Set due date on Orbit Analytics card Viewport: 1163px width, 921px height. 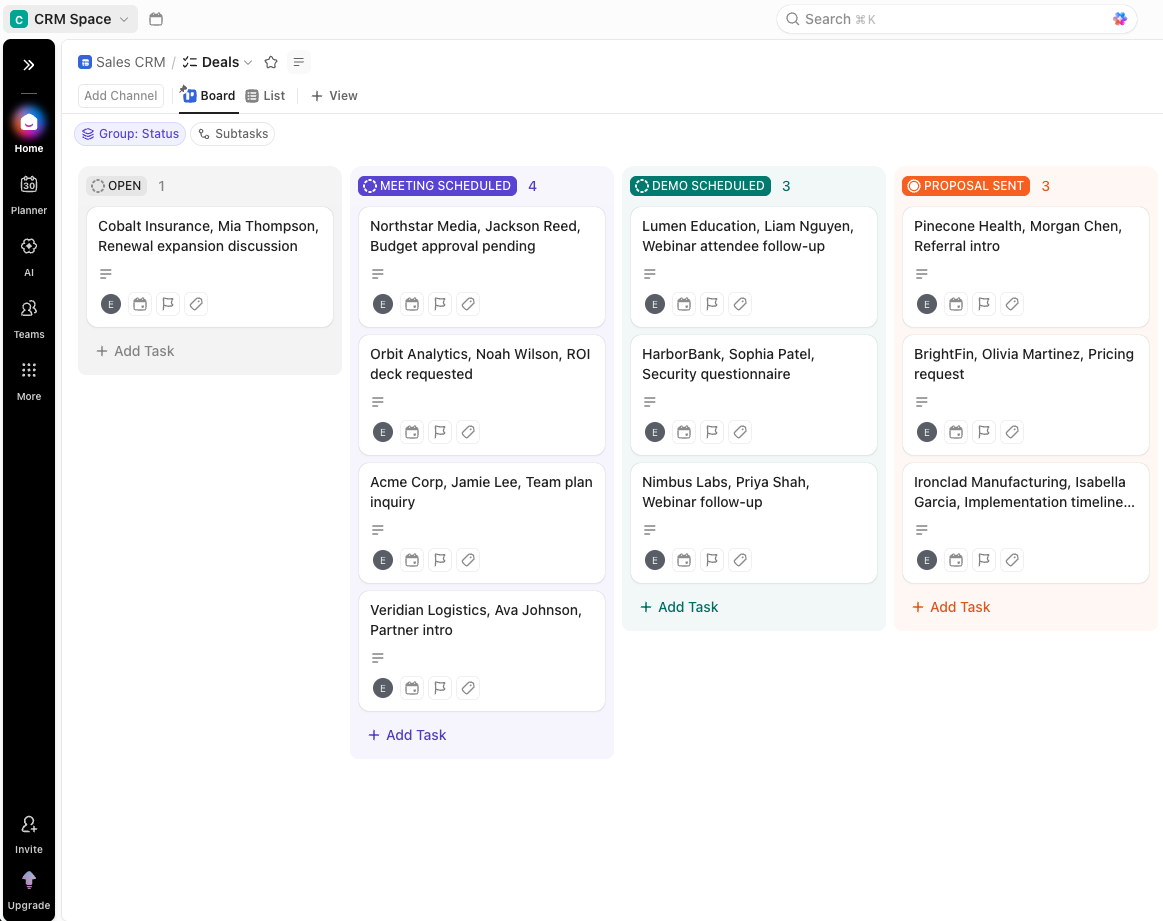[x=412, y=432]
